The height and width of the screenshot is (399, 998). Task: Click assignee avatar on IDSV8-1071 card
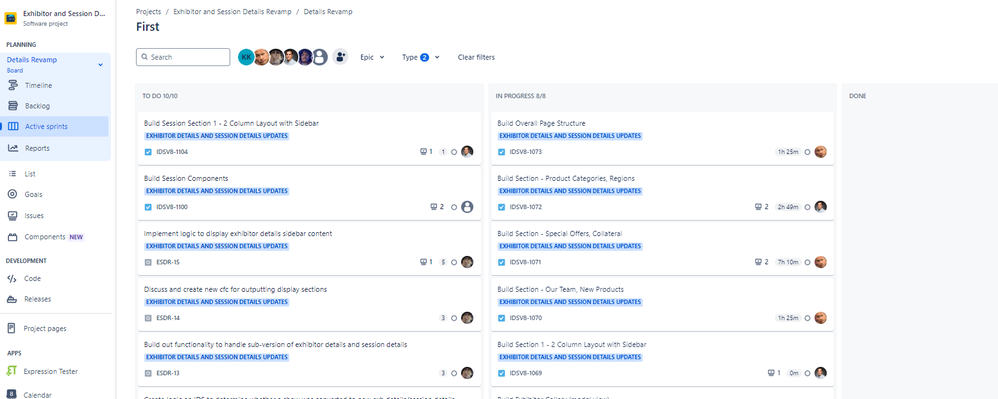pyautogui.click(x=820, y=262)
